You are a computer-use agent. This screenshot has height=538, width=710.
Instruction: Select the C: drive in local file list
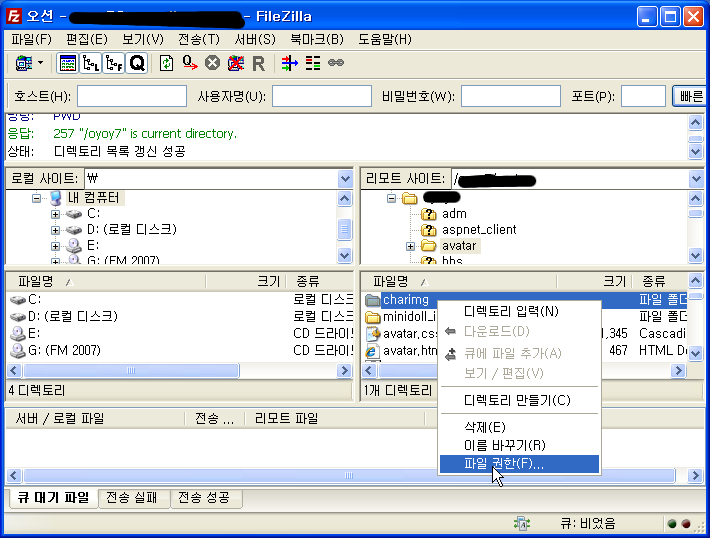34,299
